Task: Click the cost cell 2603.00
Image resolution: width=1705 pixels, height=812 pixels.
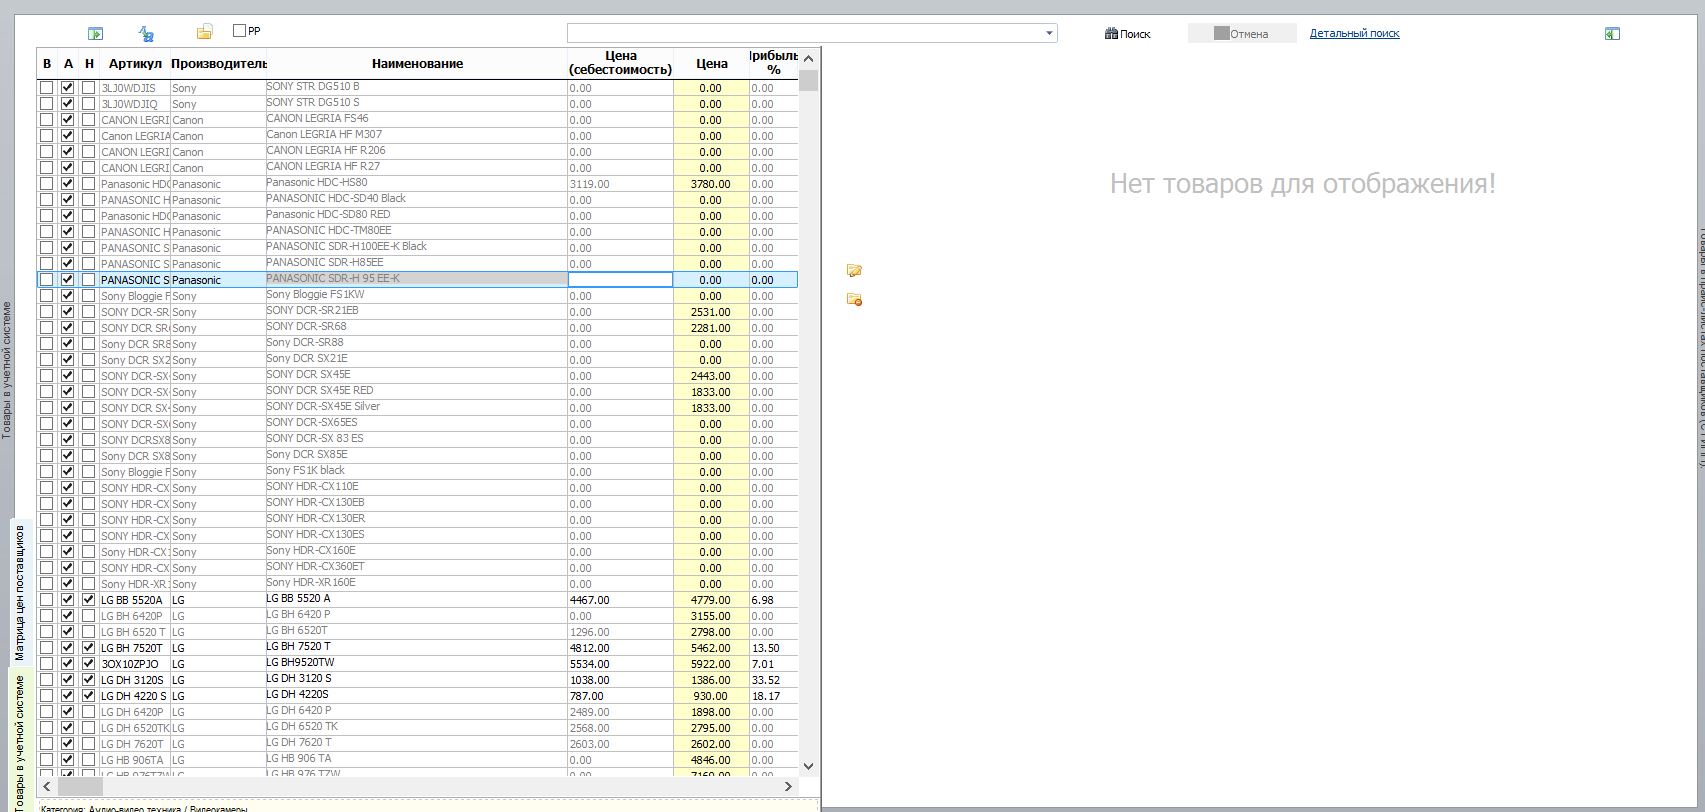Action: pos(620,744)
